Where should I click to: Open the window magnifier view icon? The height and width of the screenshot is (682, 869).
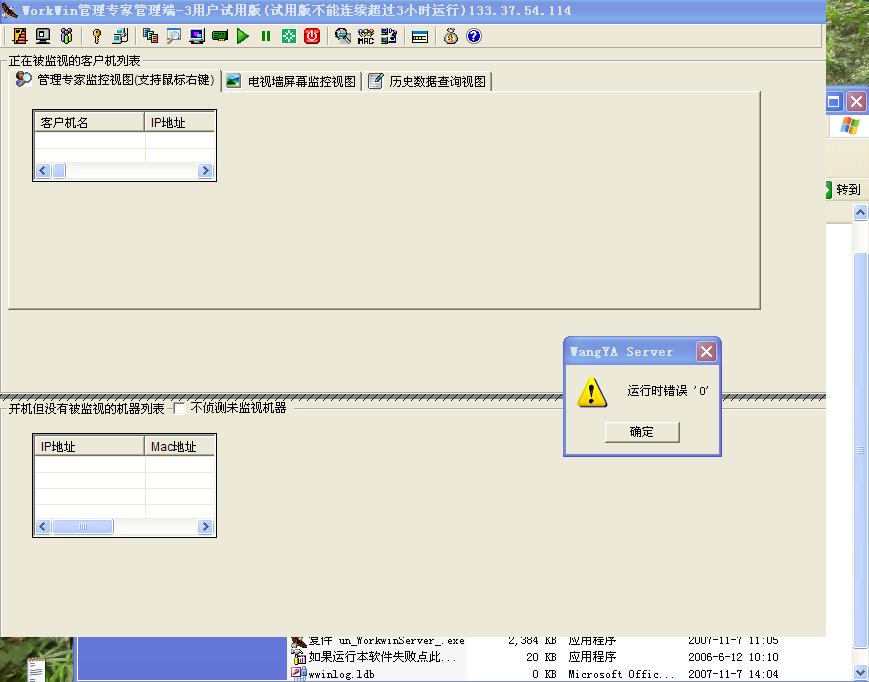click(173, 37)
